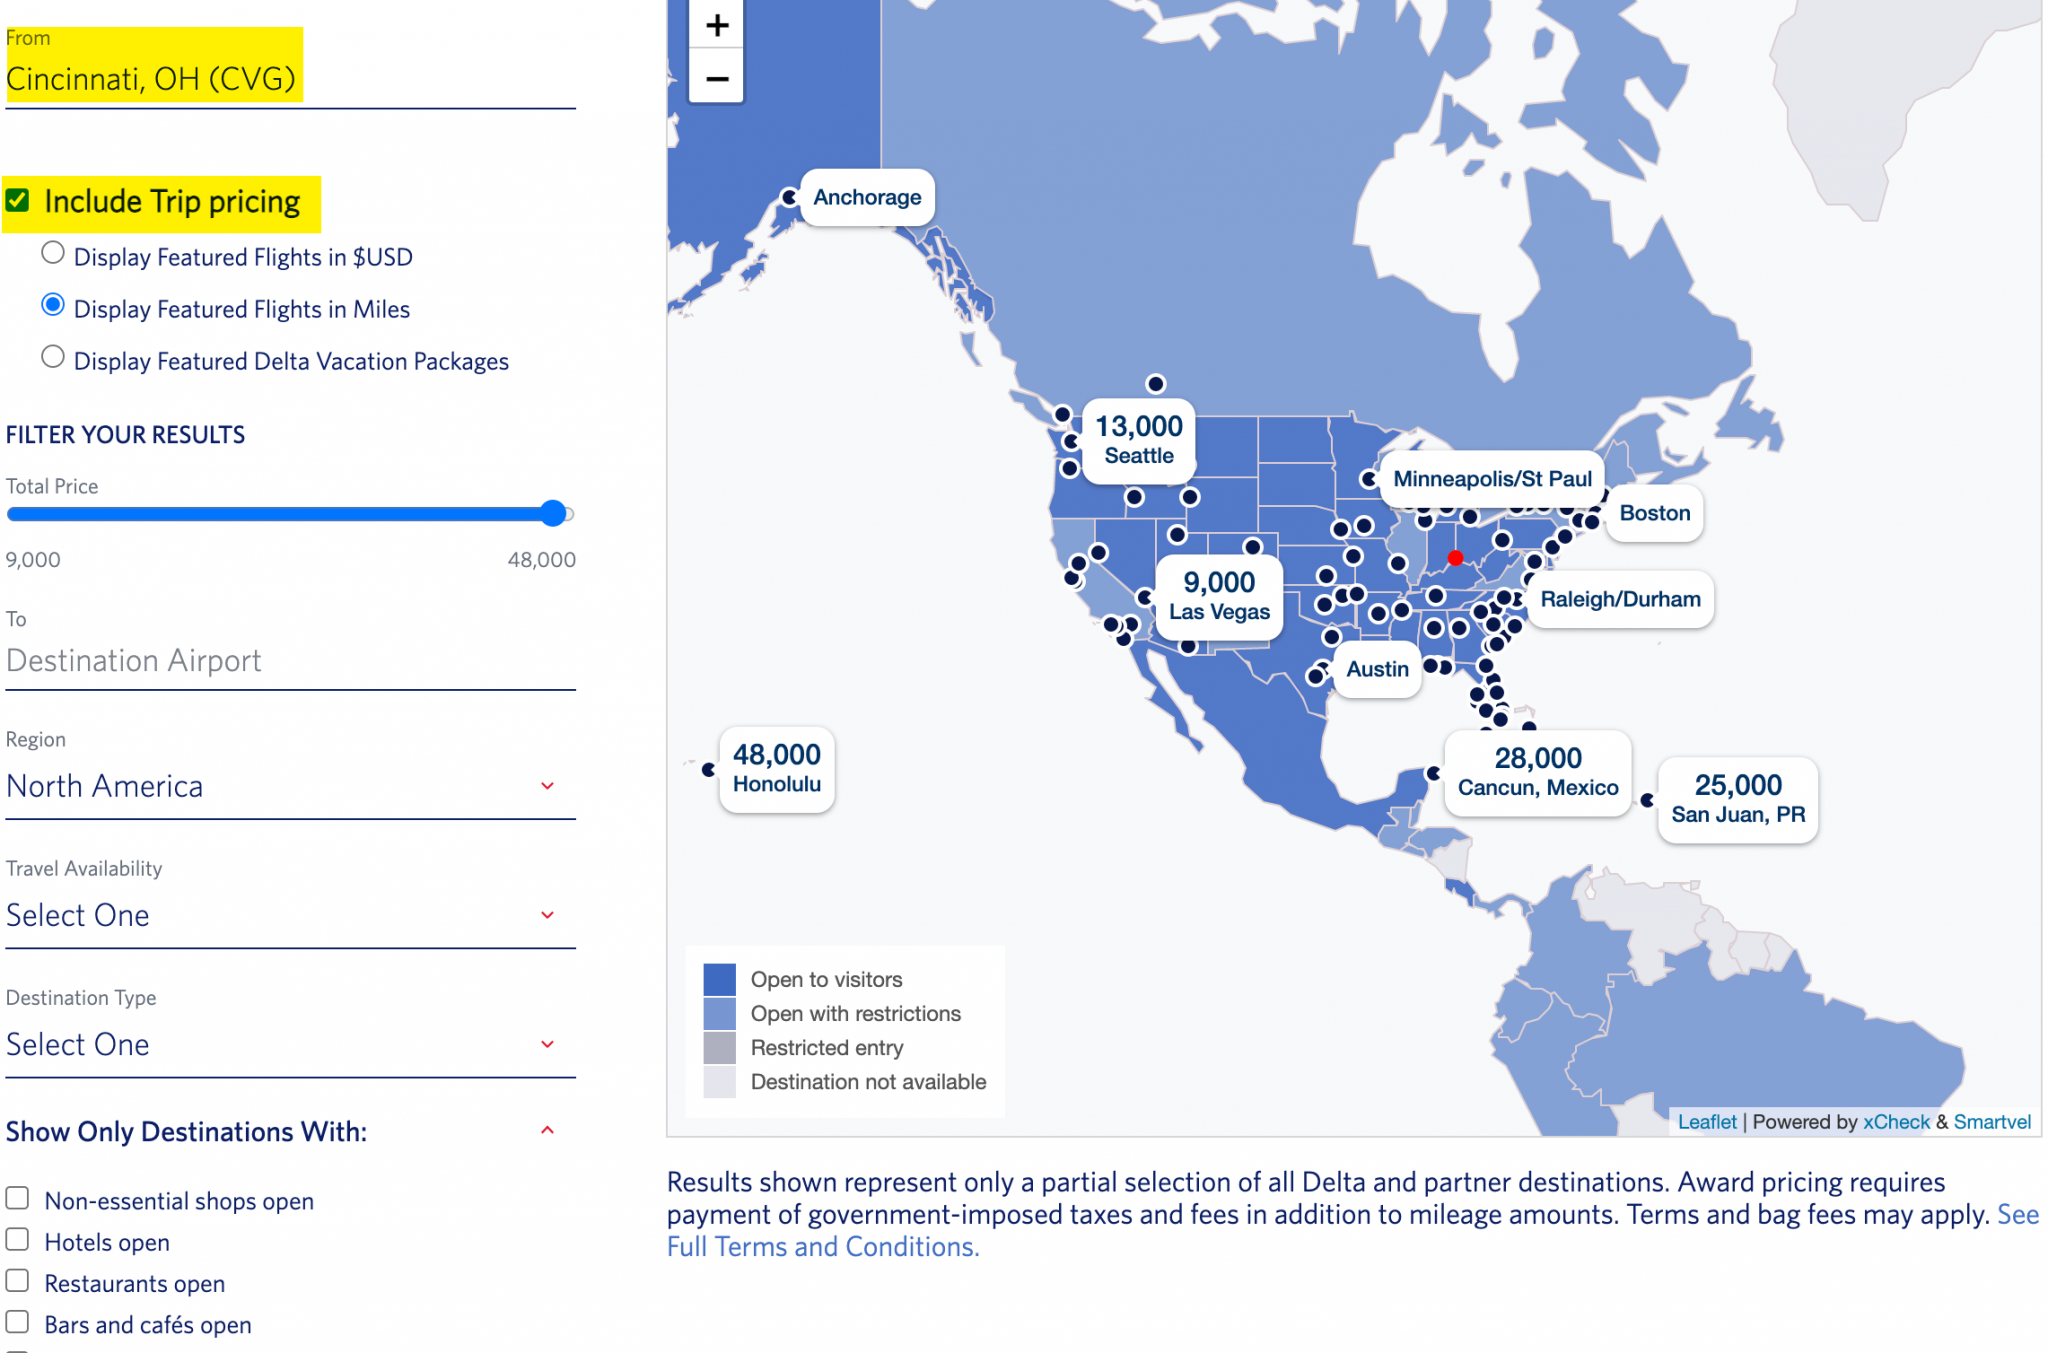Select the 48,000 miles Honolulu price marker
Screen dimensions: 2048x1353
(776, 769)
